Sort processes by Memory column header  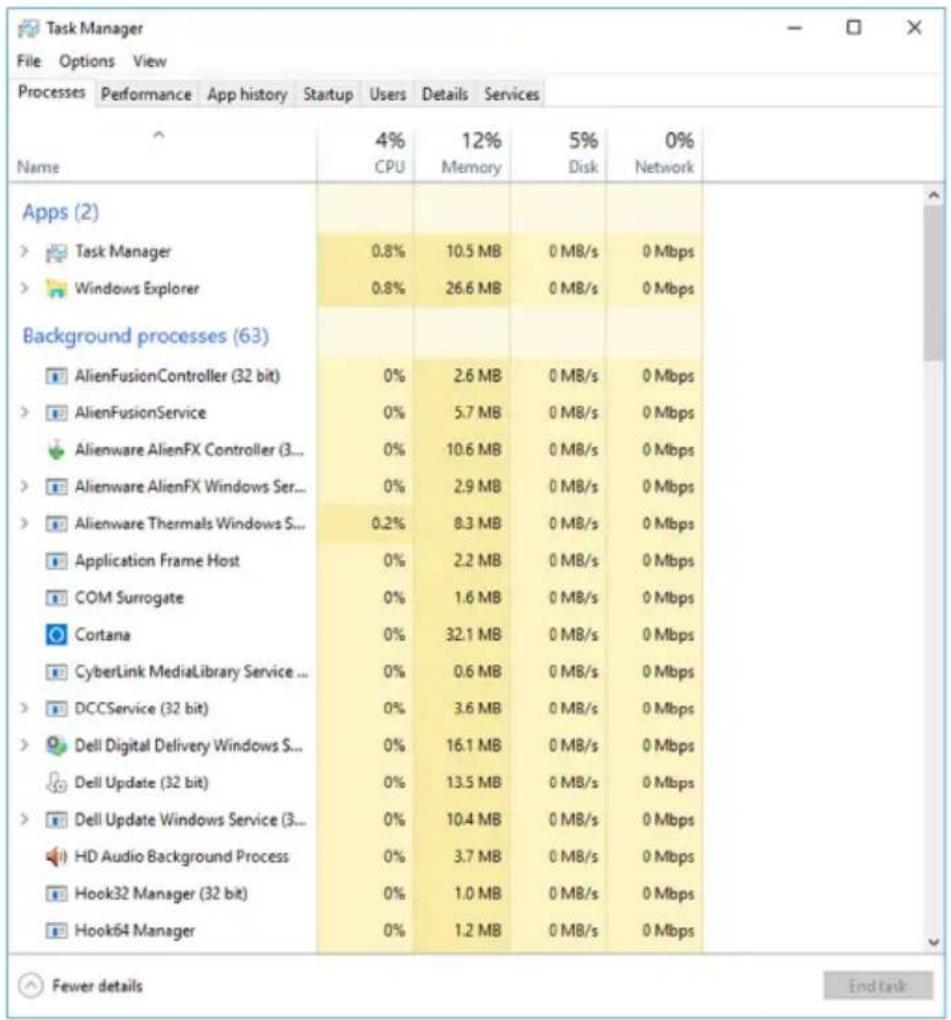coord(462,154)
